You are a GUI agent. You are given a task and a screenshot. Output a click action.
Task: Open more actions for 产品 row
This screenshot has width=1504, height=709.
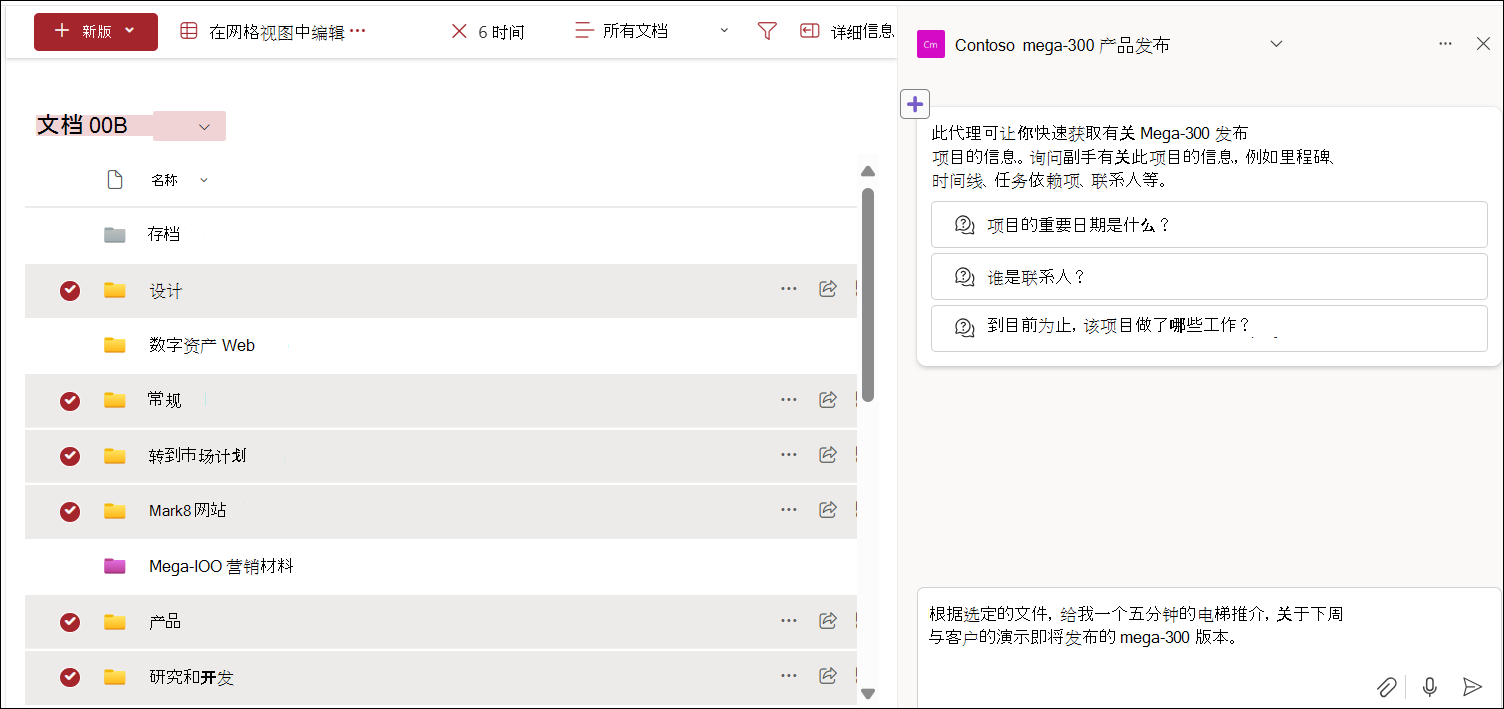[x=789, y=620]
